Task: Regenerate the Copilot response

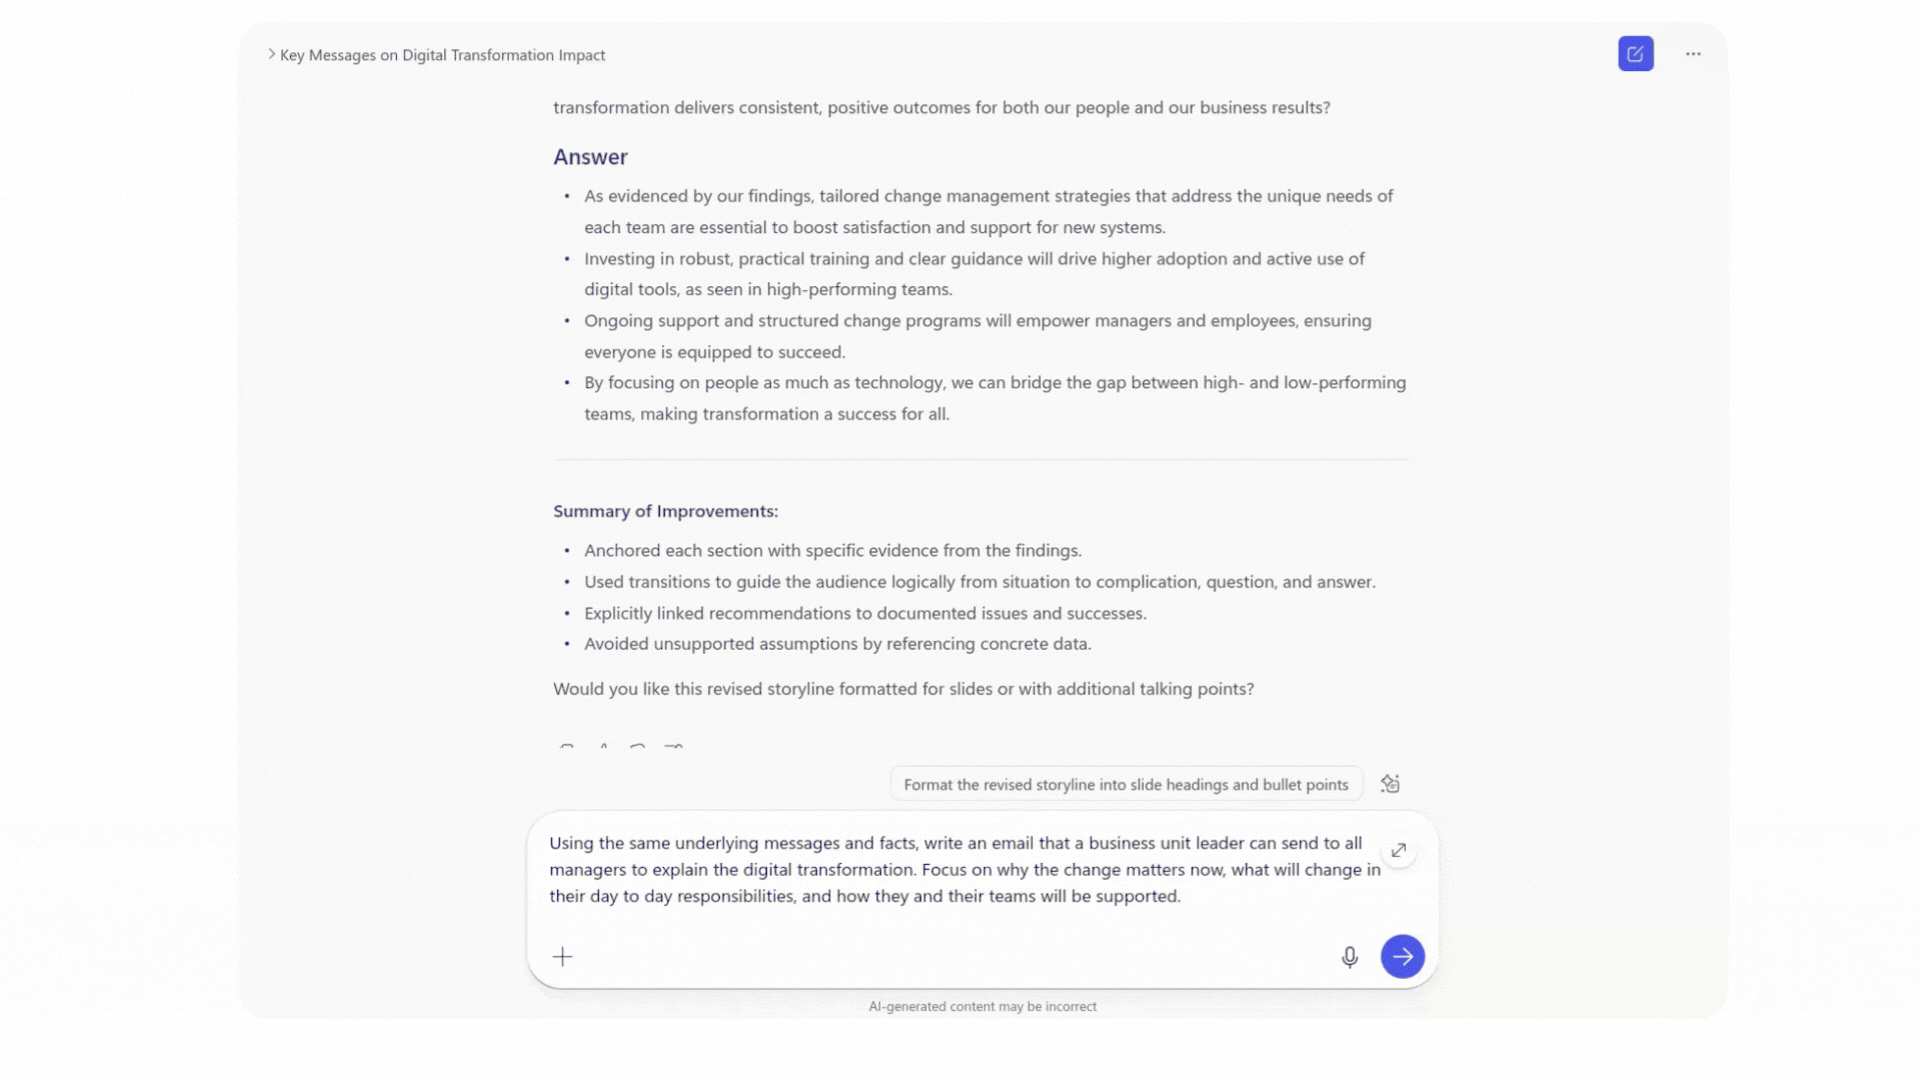Action: tap(639, 750)
